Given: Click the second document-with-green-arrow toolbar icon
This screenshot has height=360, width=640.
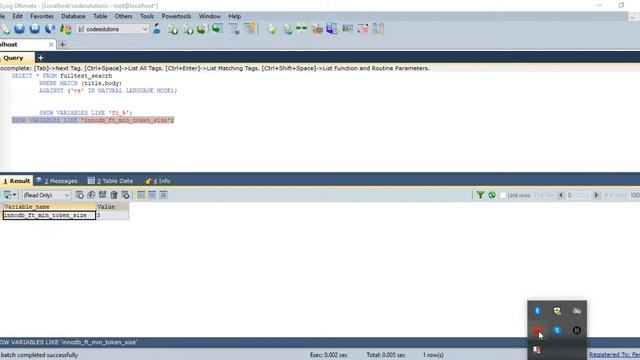Looking at the screenshot, I should [188, 29].
